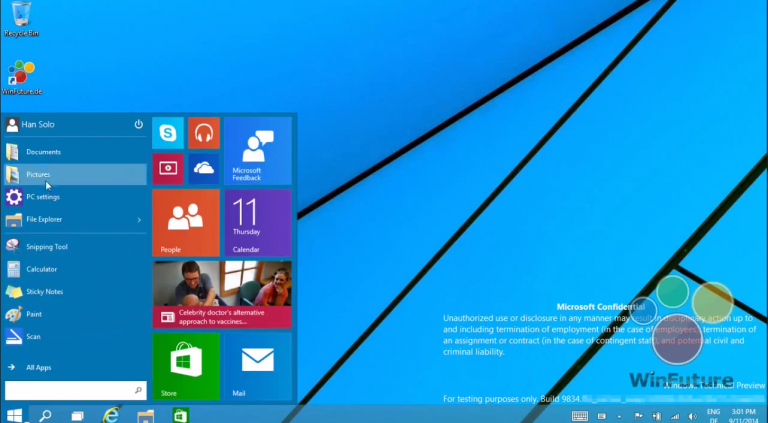Viewport: 768px width, 423px height.
Task: Expand the File Explorer jump list arrow
Action: tap(138, 219)
